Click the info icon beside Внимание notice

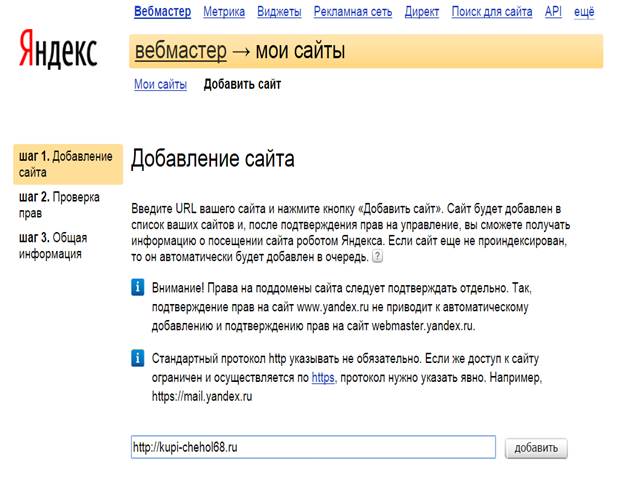(138, 287)
